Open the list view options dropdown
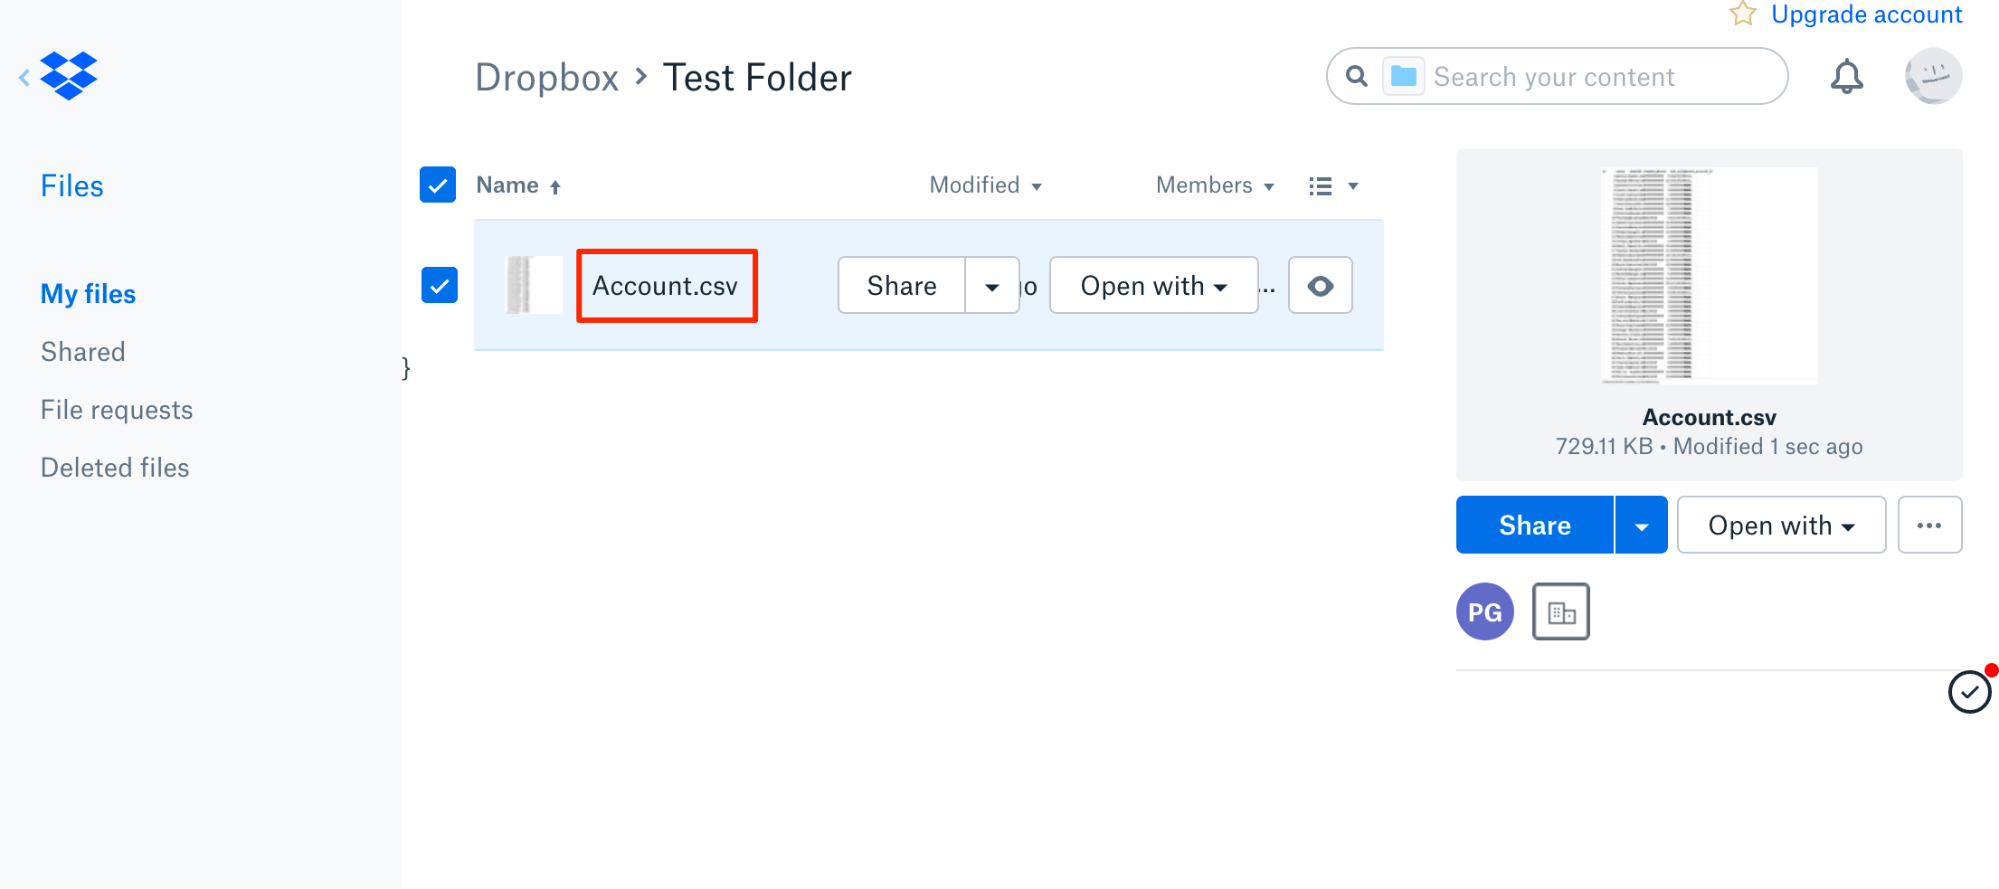This screenshot has height=889, width=1999. coord(1333,186)
